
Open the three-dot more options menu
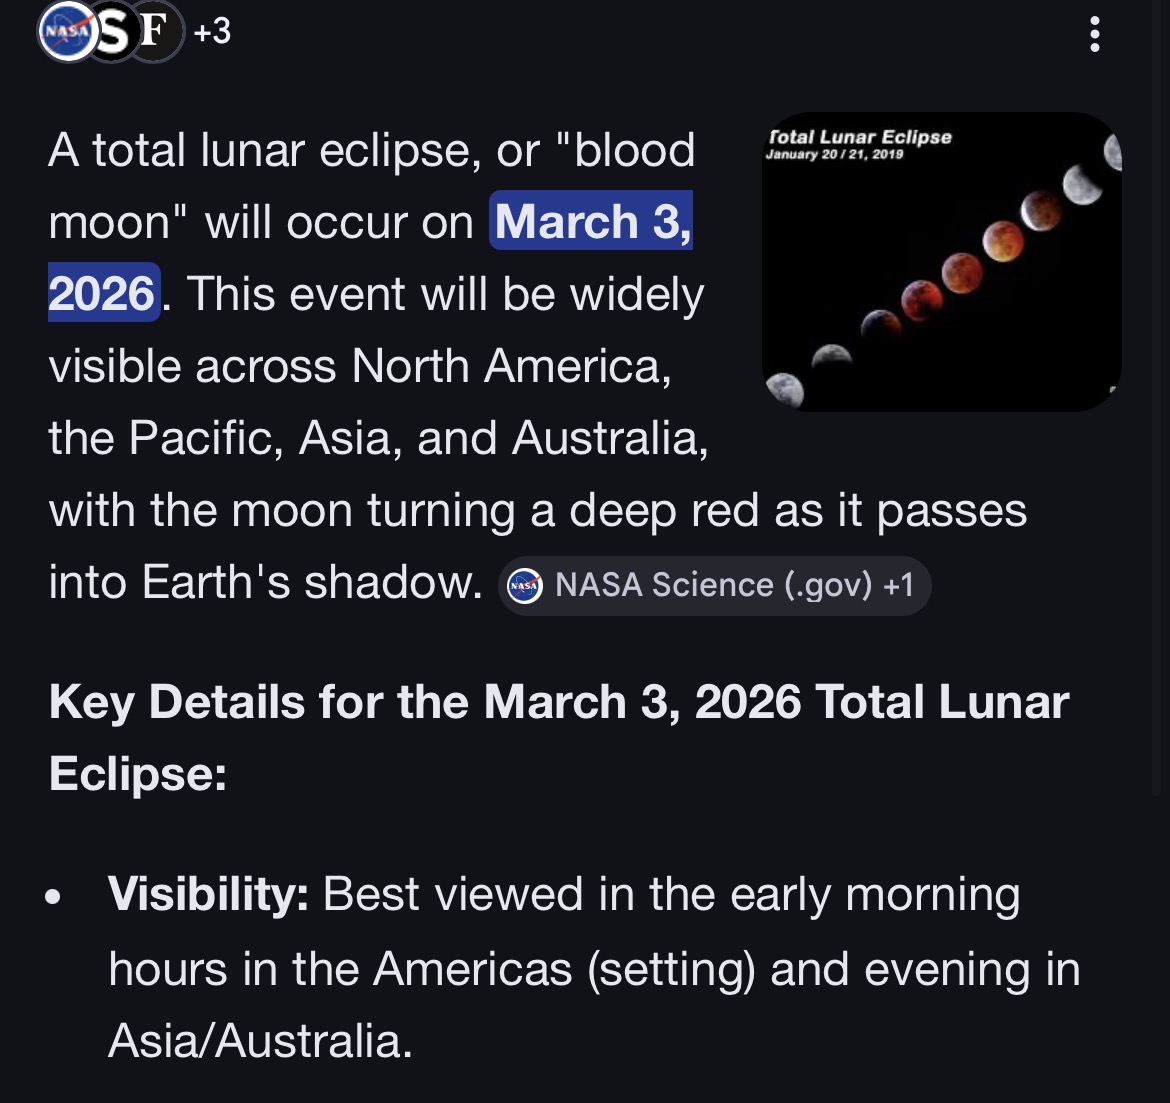pos(1094,34)
